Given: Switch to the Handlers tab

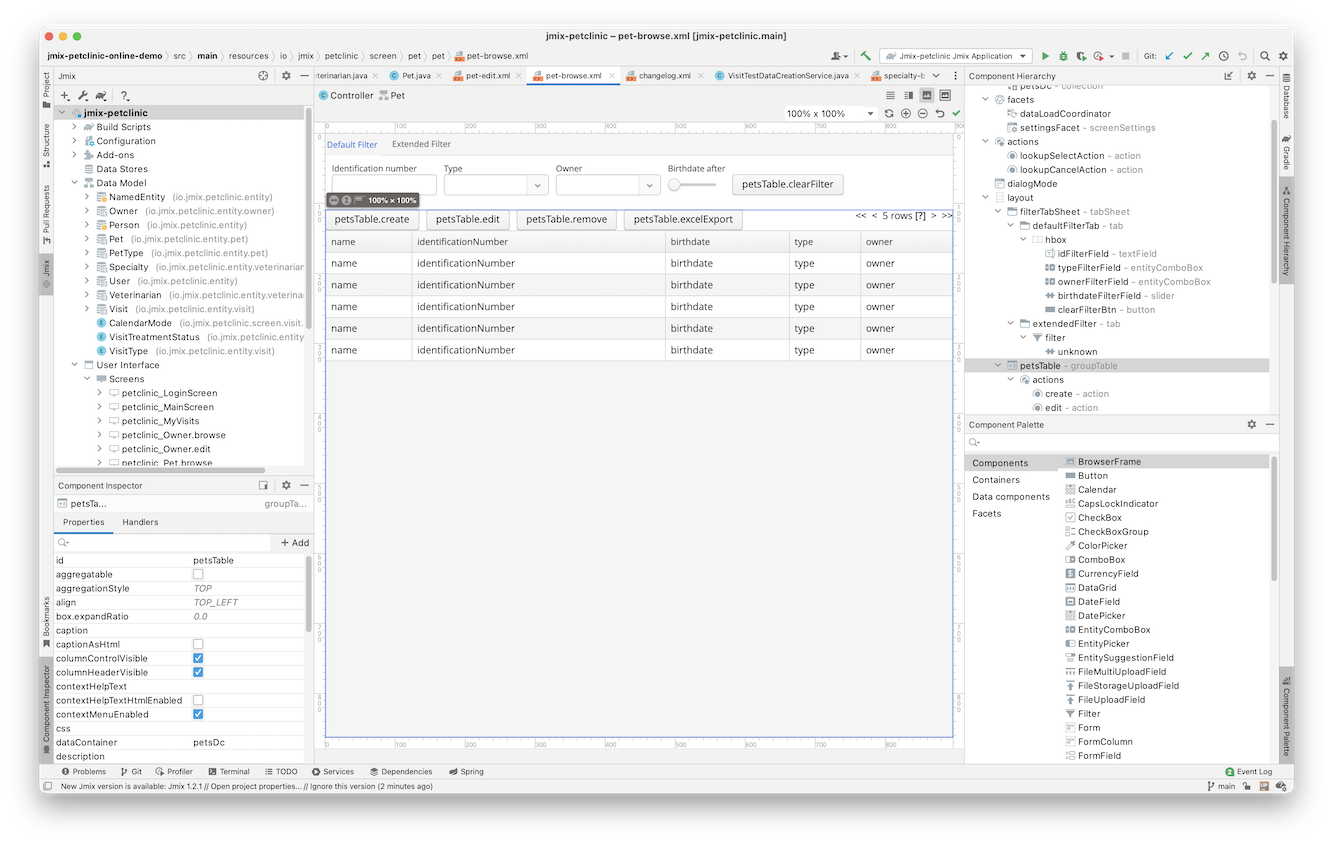Looking at the screenshot, I should [x=140, y=522].
